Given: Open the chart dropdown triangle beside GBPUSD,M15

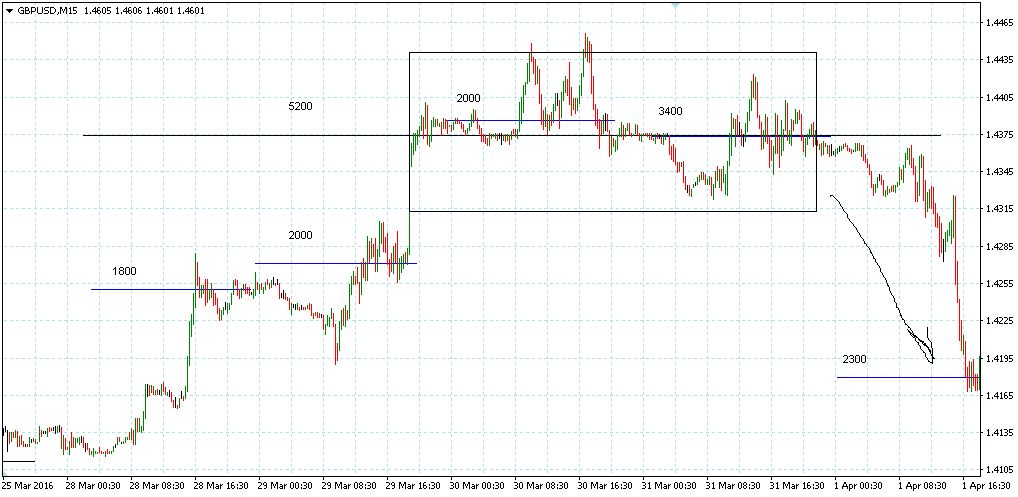Looking at the screenshot, I should (10, 10).
